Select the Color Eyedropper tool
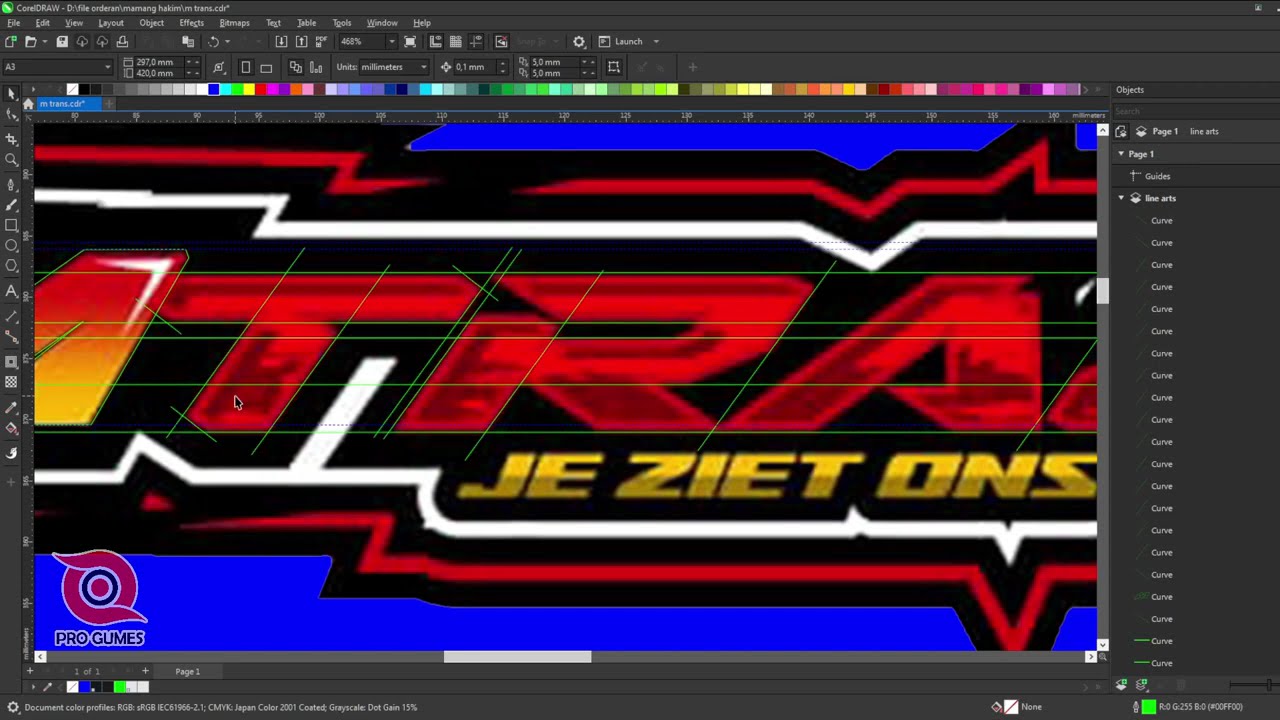The image size is (1280, 720). [12, 407]
